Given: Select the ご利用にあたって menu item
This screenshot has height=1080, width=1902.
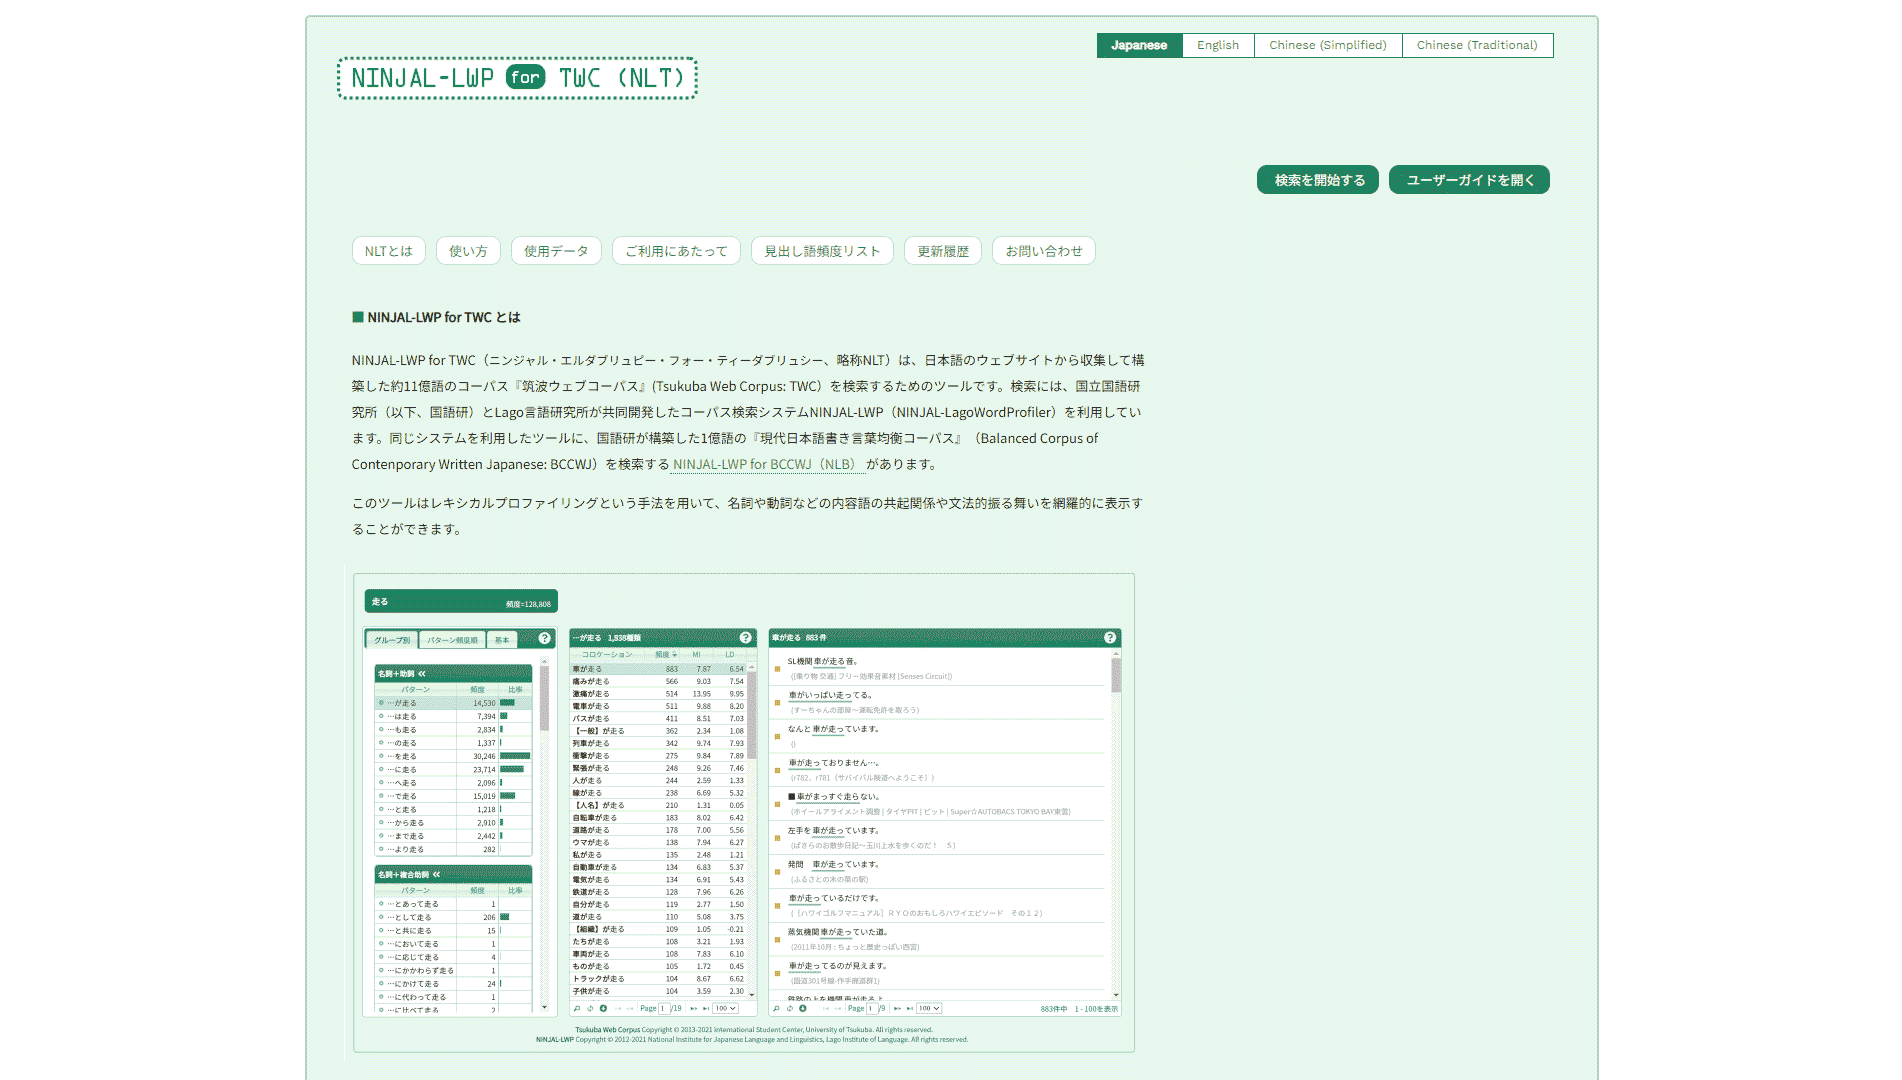Looking at the screenshot, I should [676, 251].
